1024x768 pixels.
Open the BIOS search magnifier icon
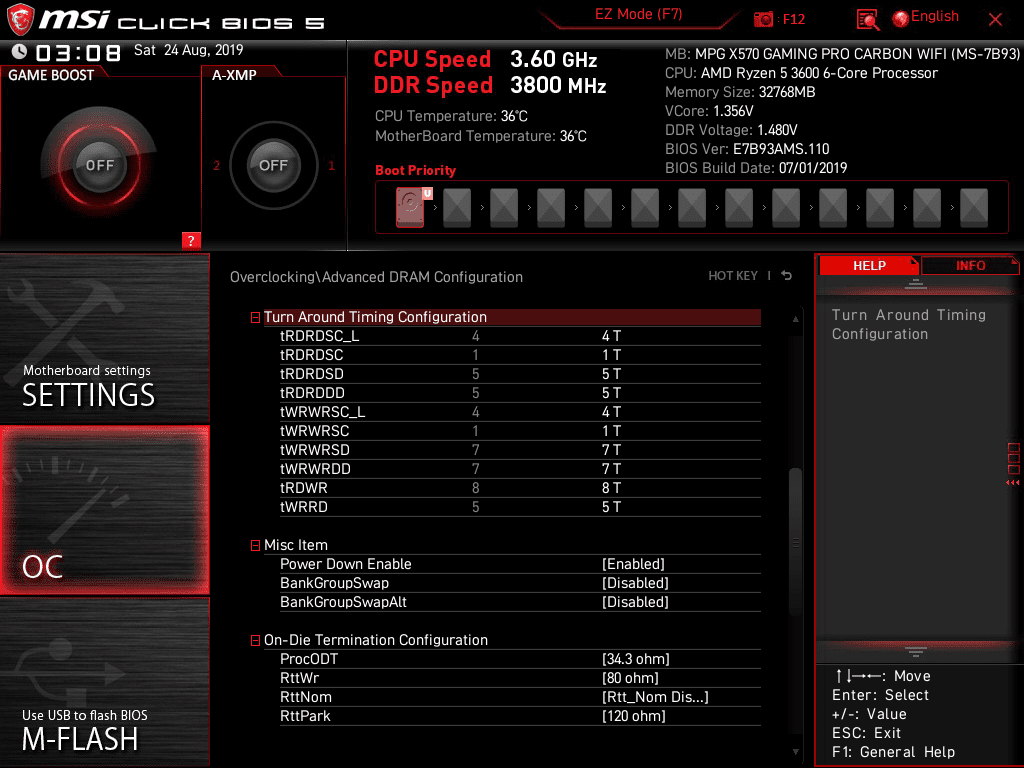(867, 20)
